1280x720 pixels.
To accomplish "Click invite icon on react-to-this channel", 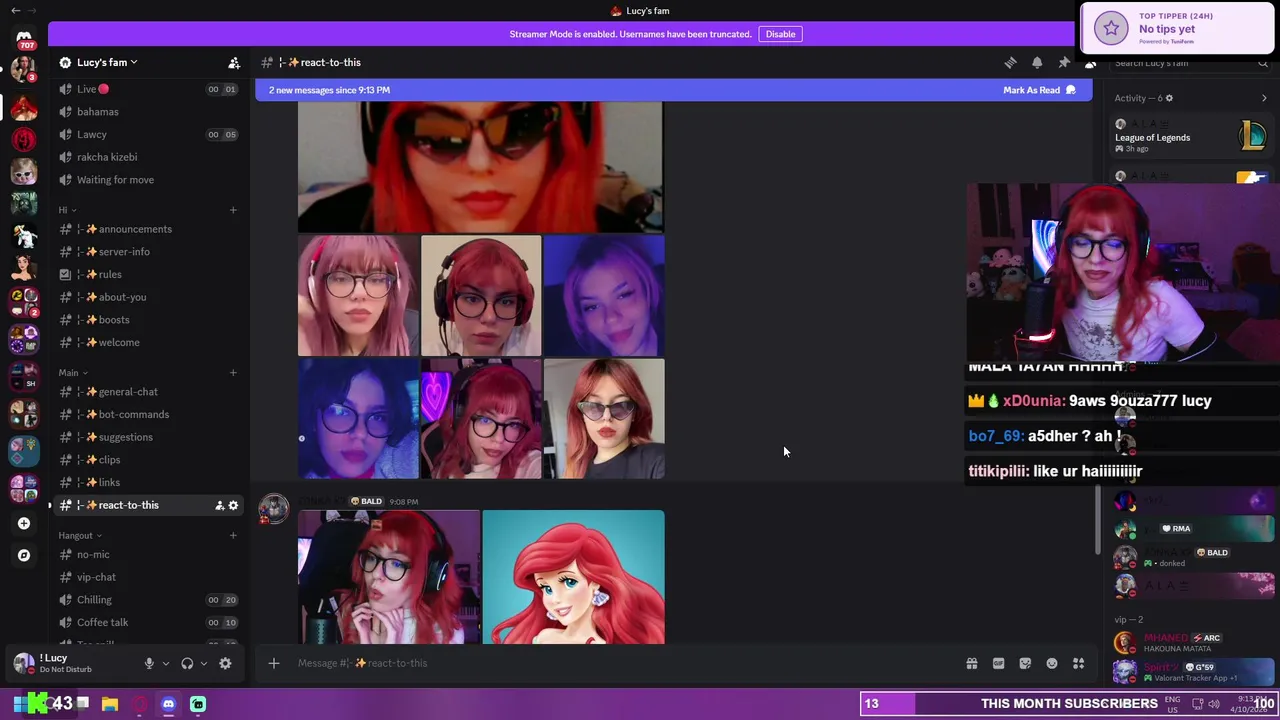I will (219, 505).
